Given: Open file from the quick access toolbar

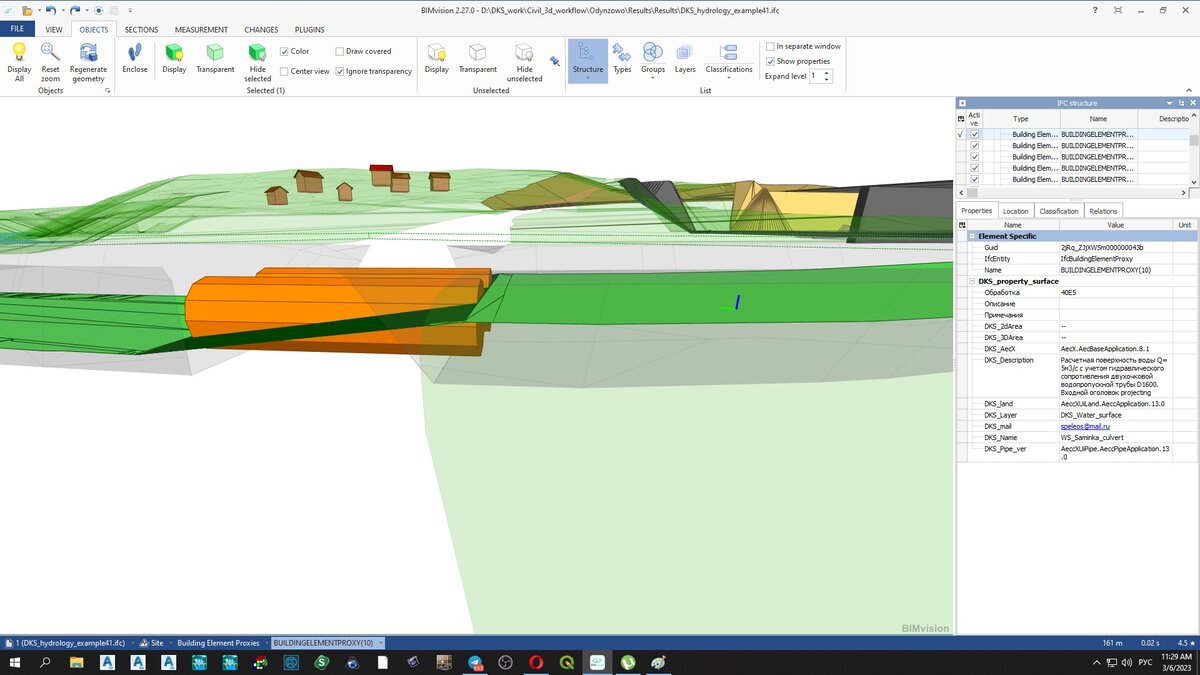Looking at the screenshot, I should coord(29,9).
